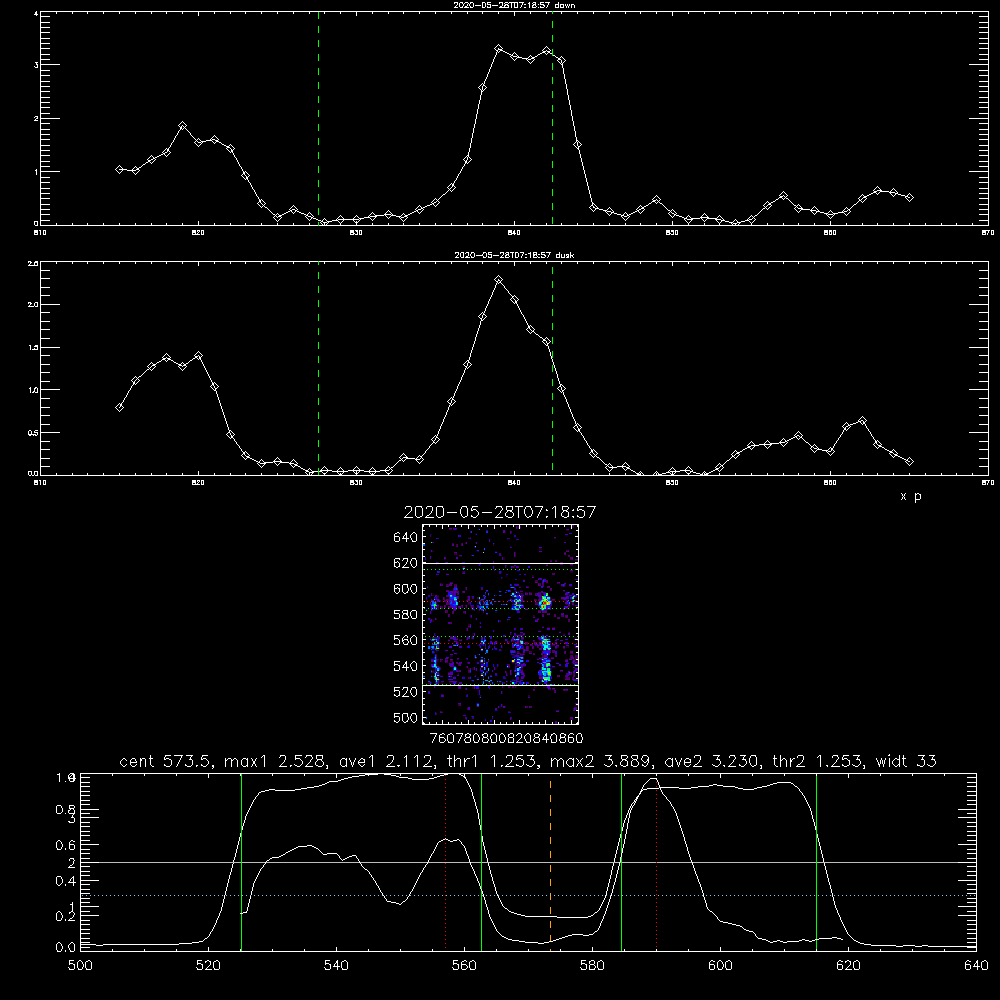This screenshot has height=1000, width=1000.
Task: Click the x-axis label 600 in bottom profile plot
Action: [x=720, y=966]
